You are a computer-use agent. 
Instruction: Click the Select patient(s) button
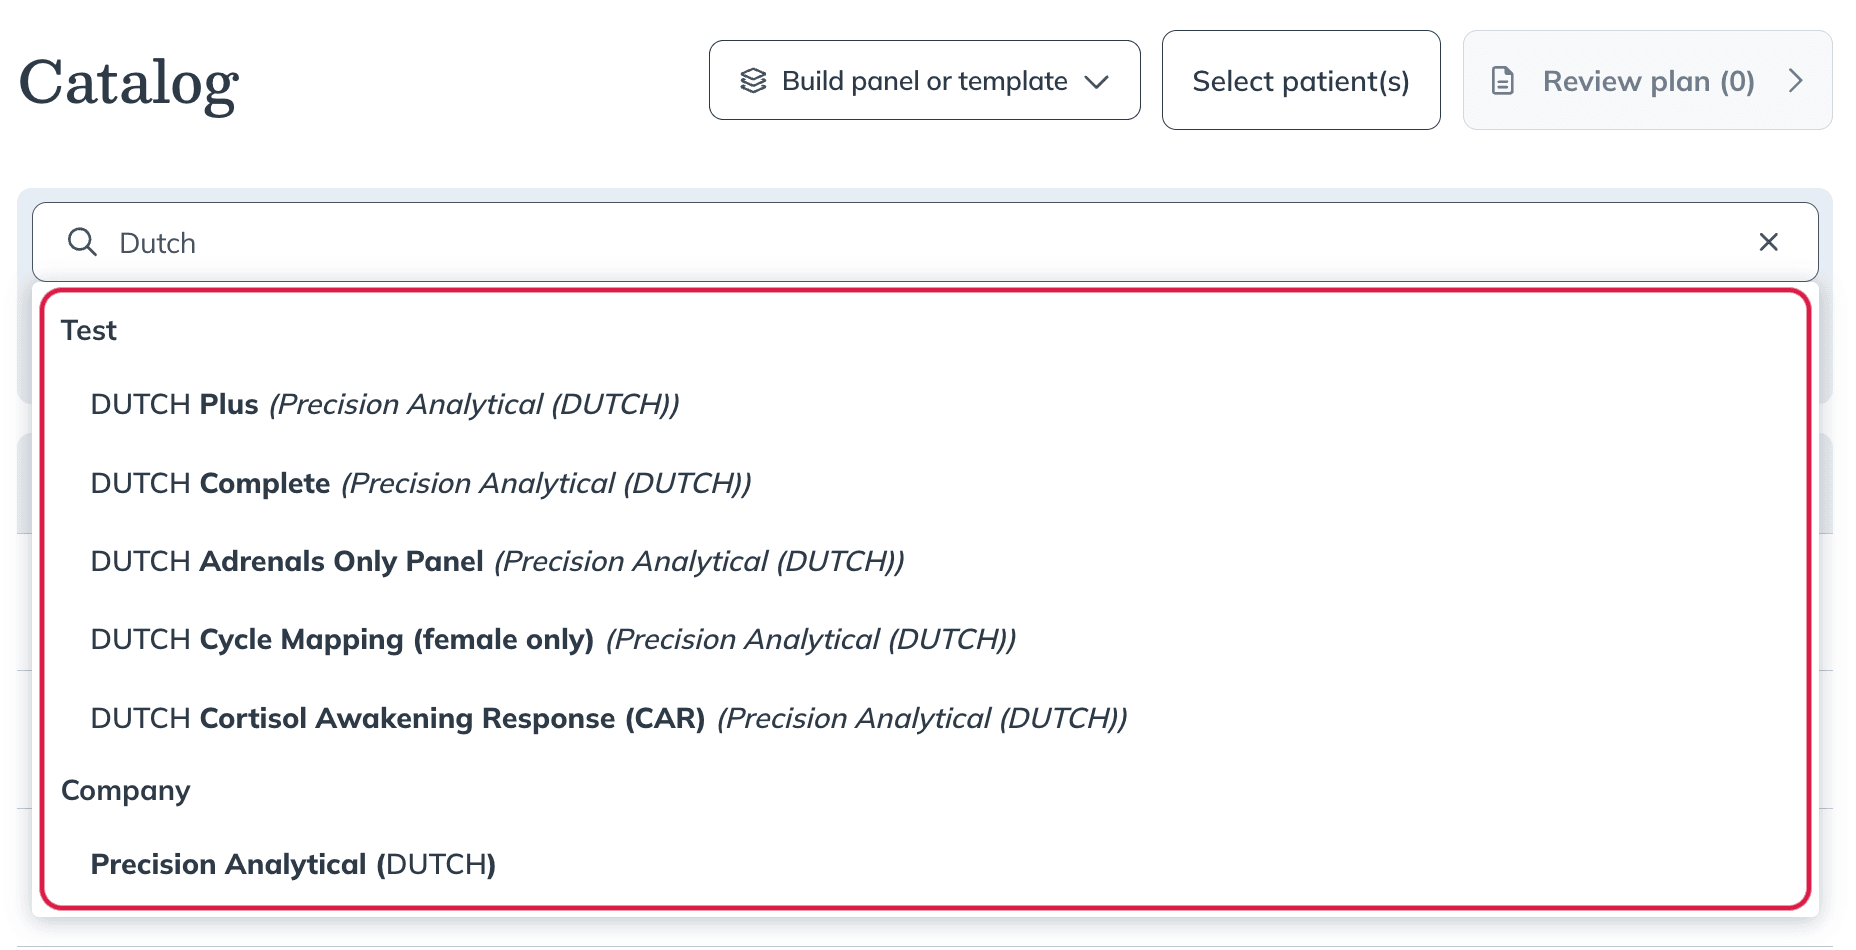1301,80
